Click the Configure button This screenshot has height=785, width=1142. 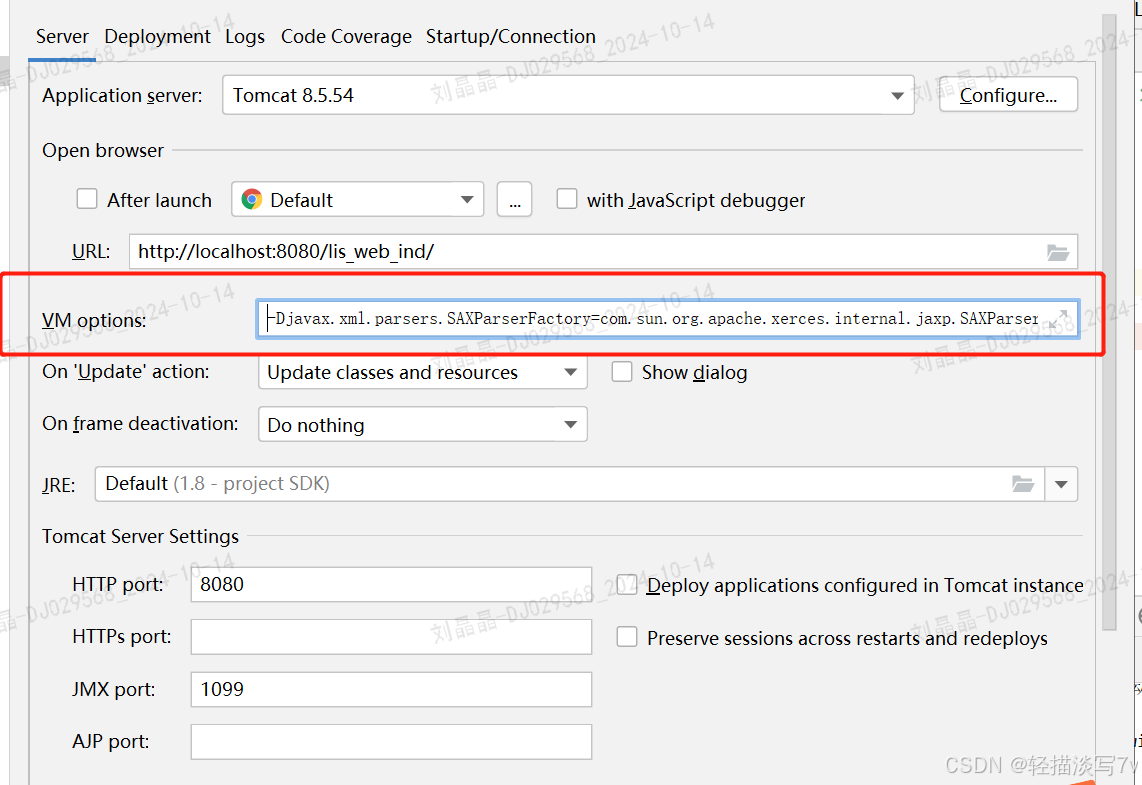(x=1008, y=94)
